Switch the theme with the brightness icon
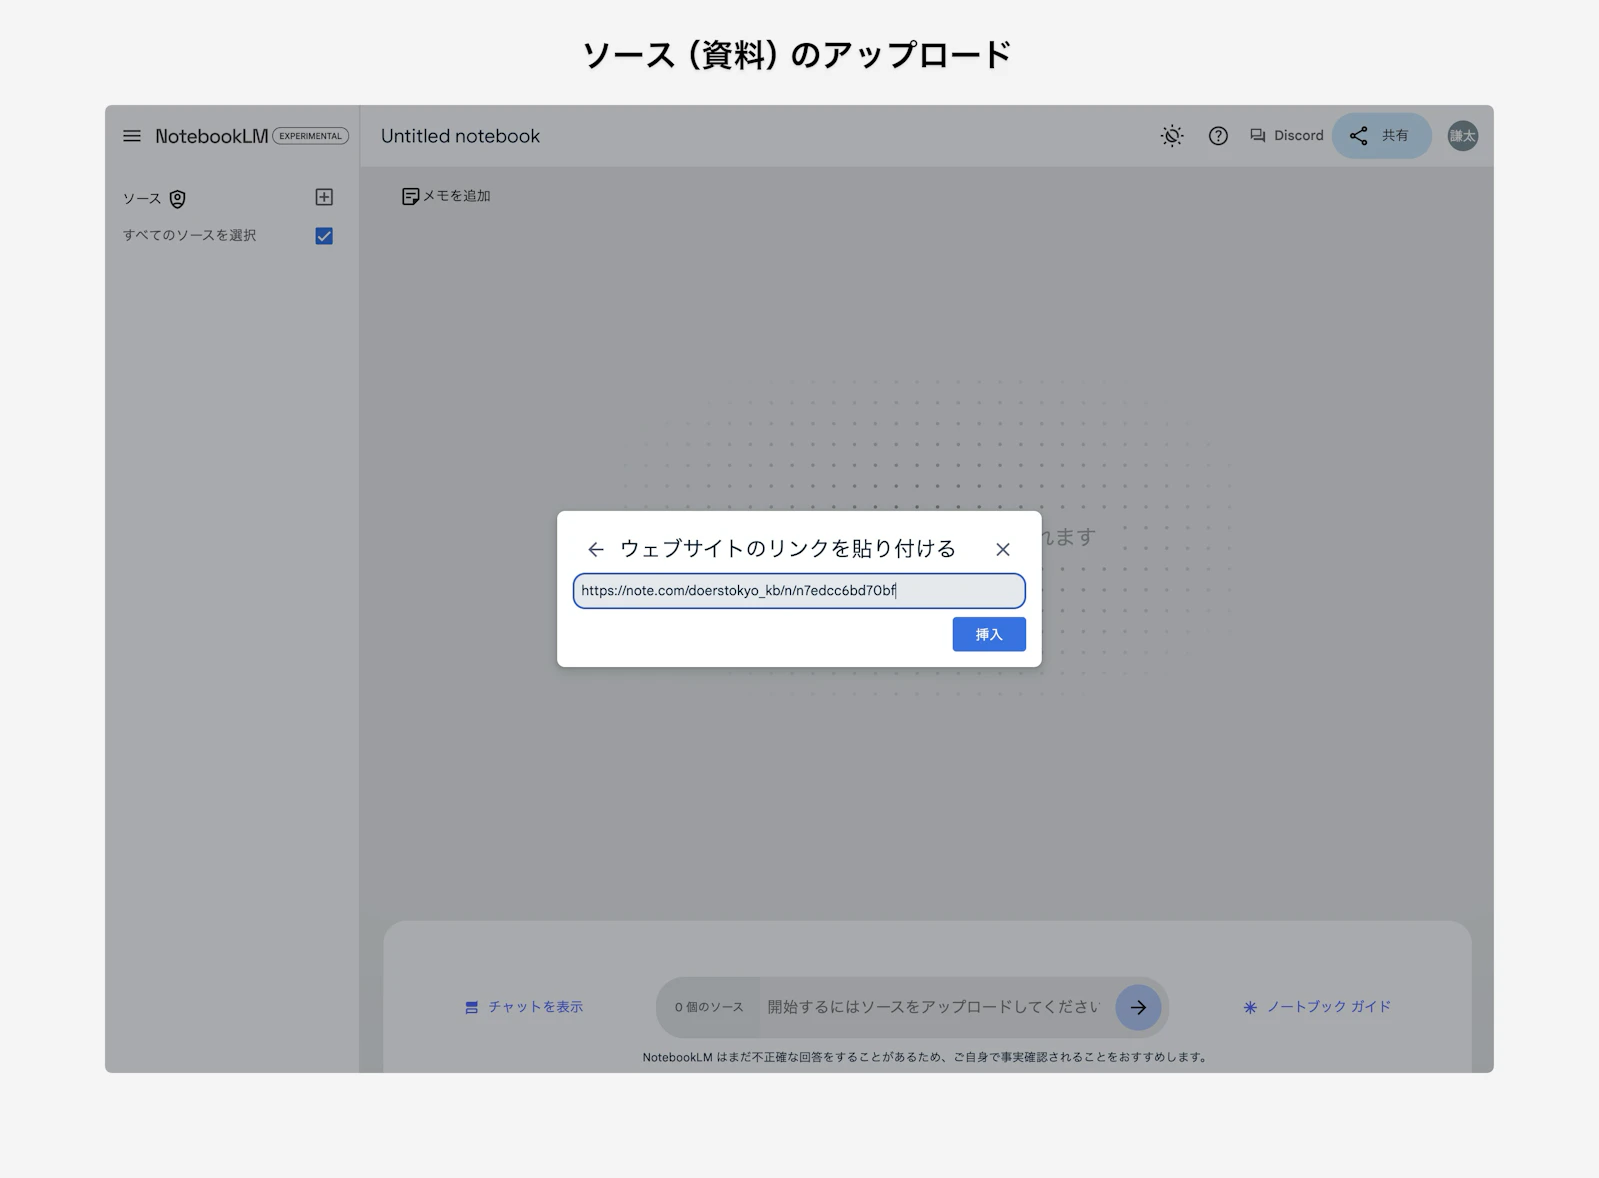1599x1178 pixels. [1172, 136]
